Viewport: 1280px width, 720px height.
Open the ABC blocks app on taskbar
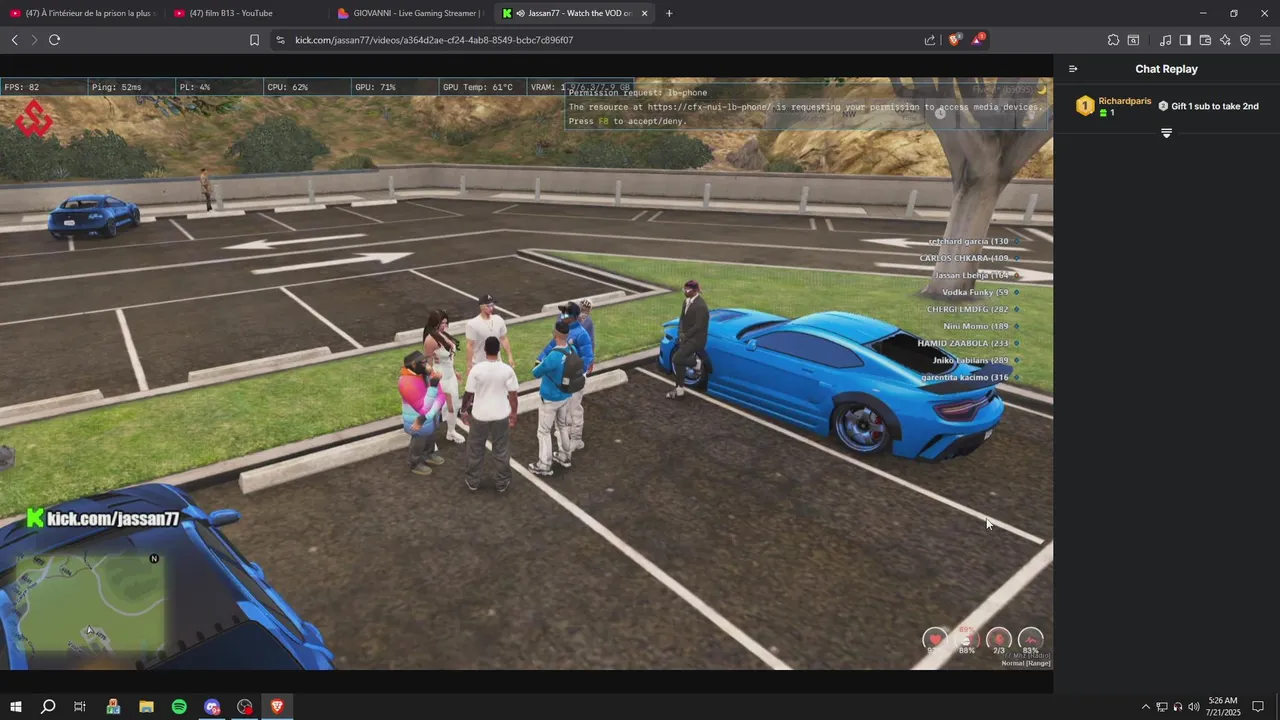[x=113, y=707]
